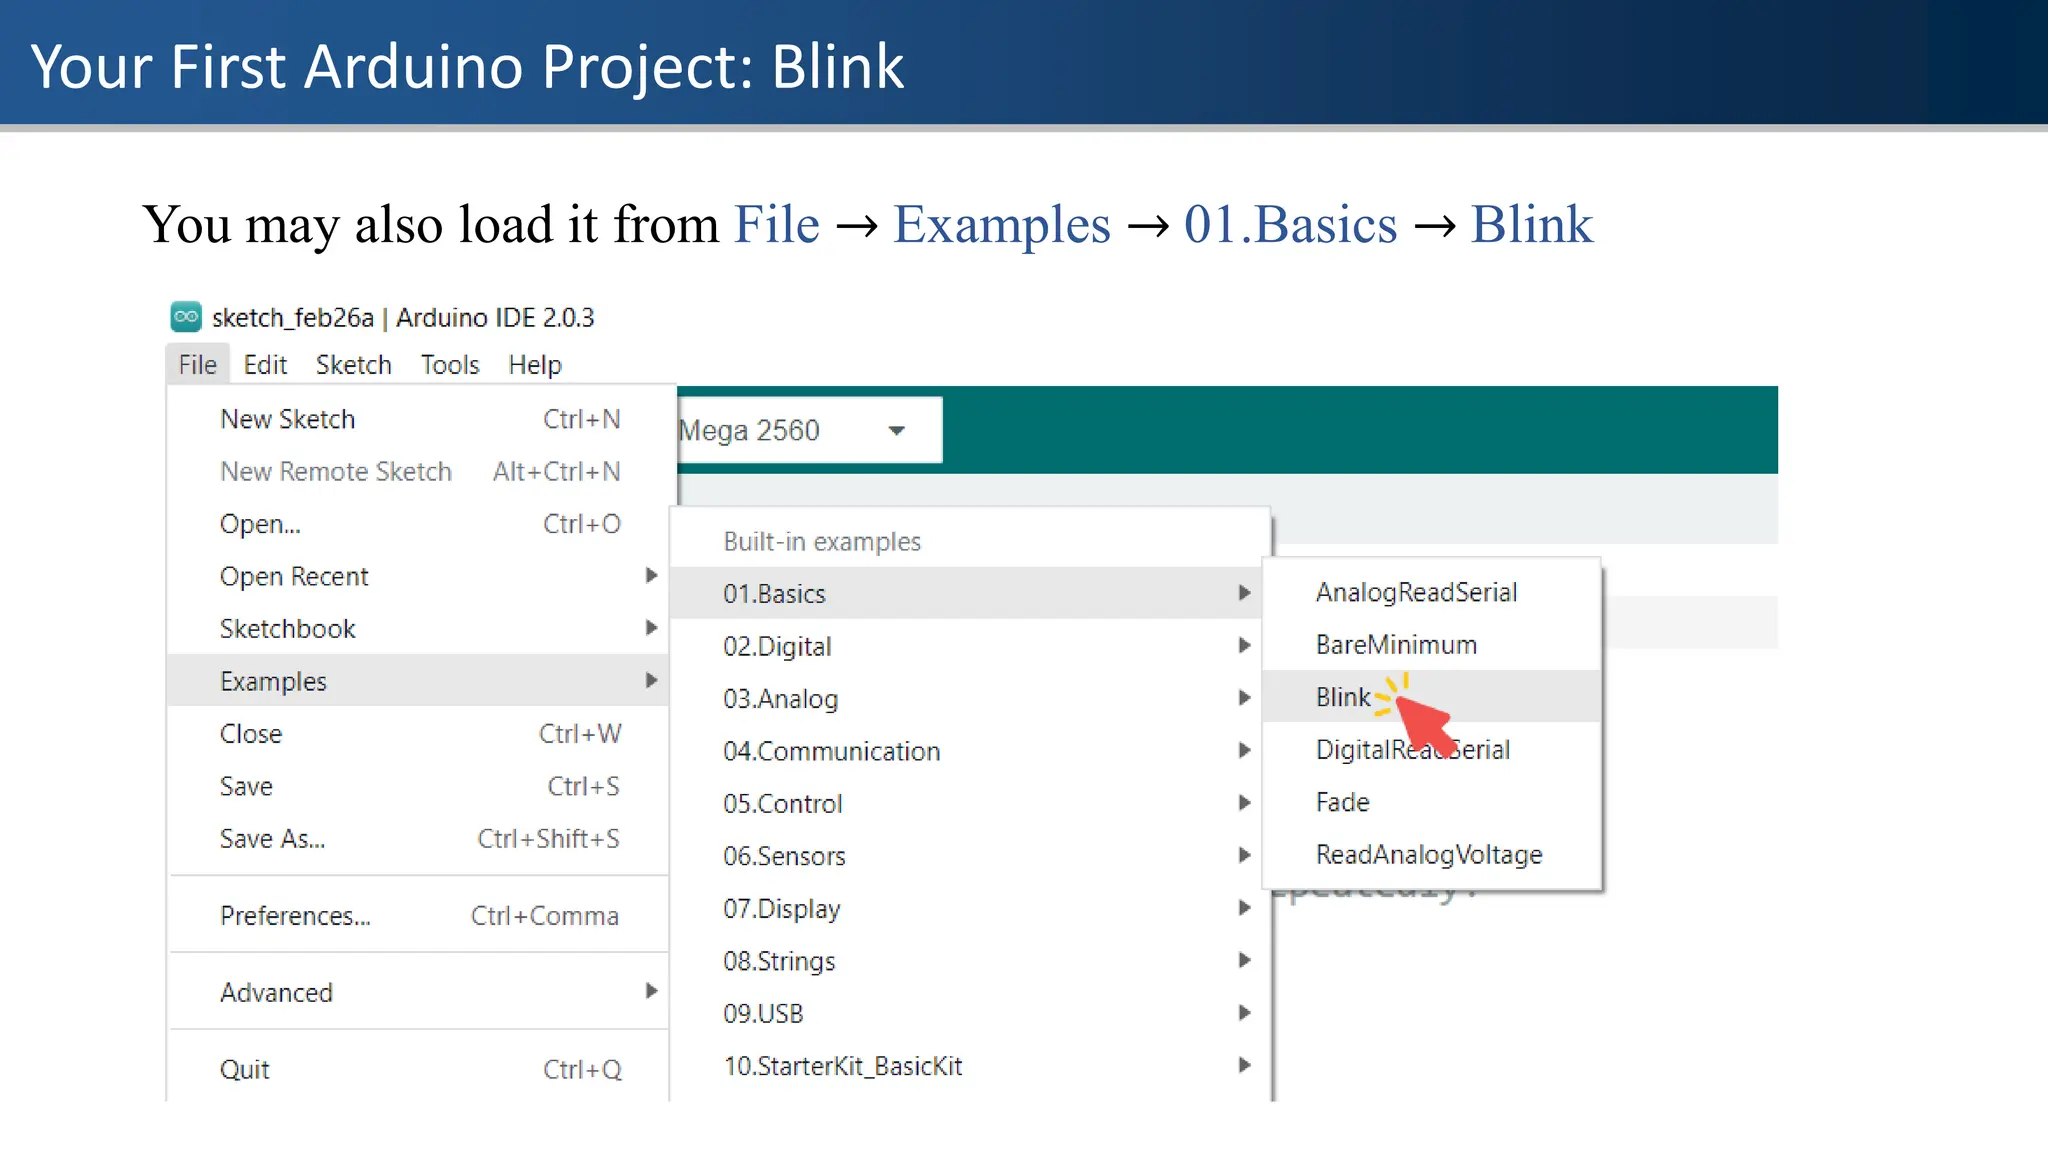Expand the Sketchbook submenu arrow
Viewport: 2048px width, 1152px height.
coord(651,628)
